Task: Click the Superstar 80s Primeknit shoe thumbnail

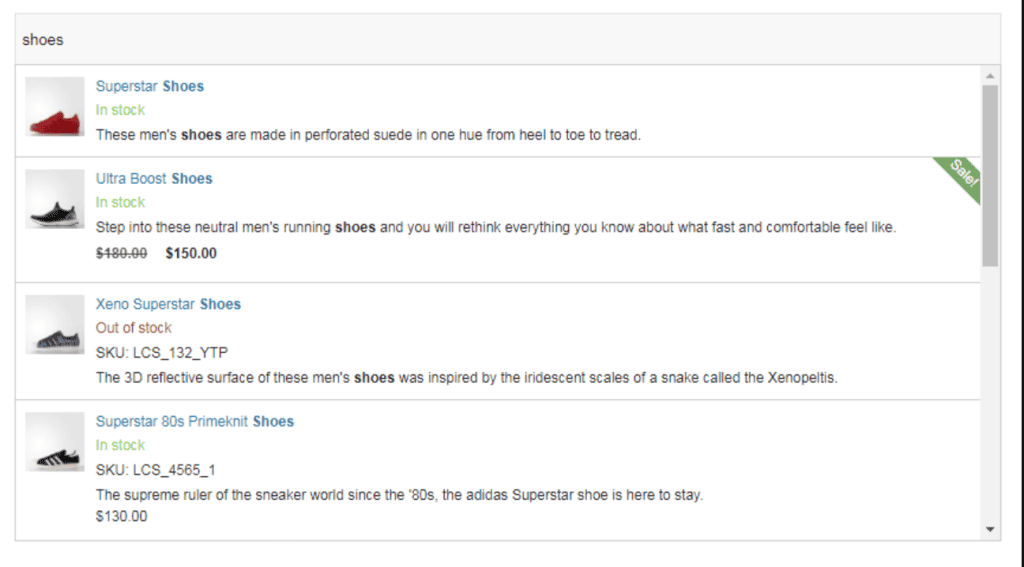Action: pyautogui.click(x=55, y=442)
